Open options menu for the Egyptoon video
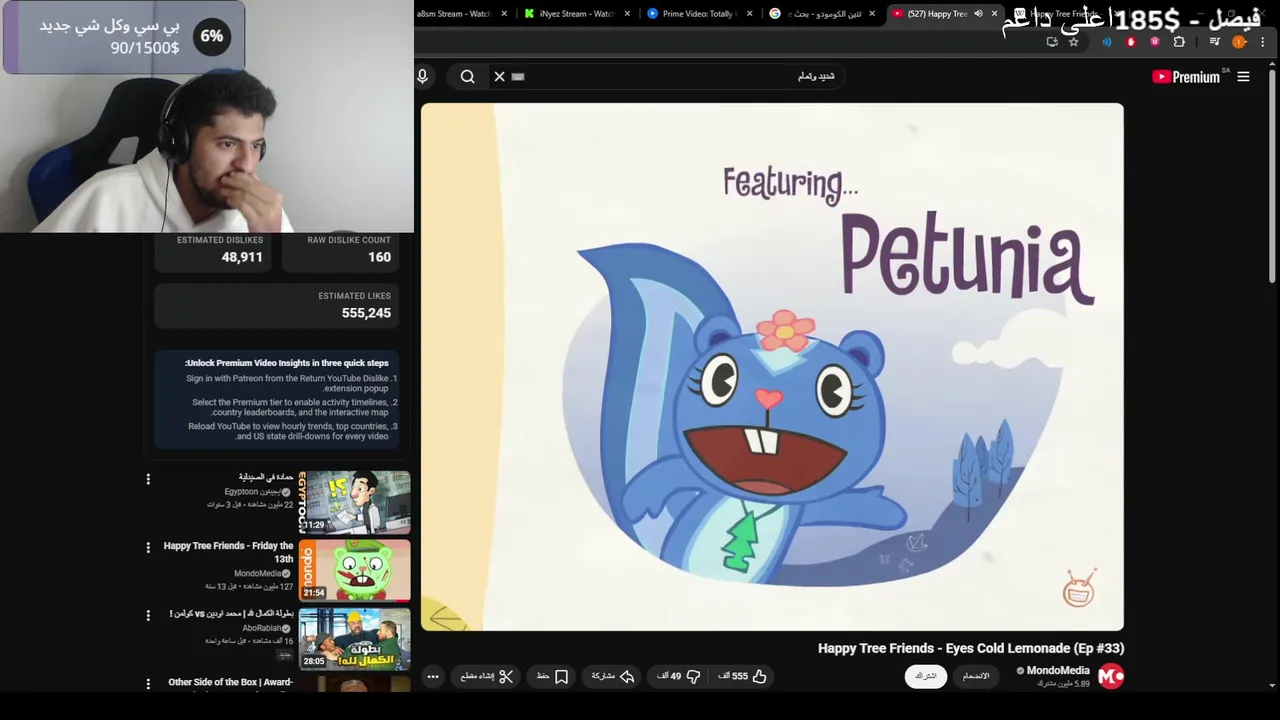1280x720 pixels. pyautogui.click(x=148, y=479)
